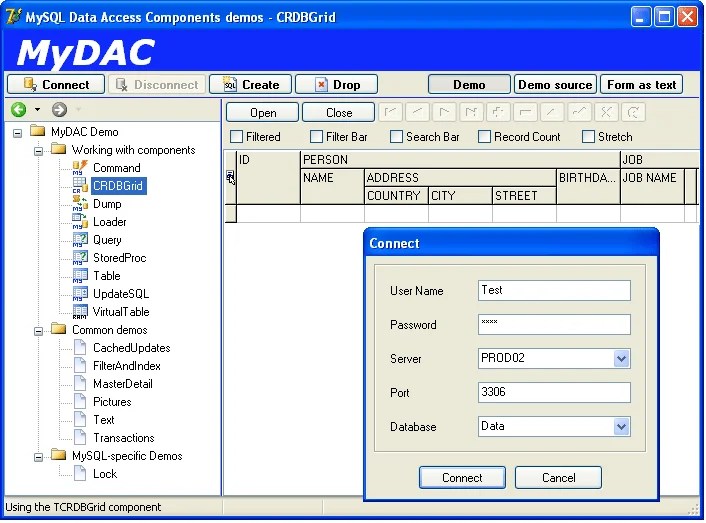Image resolution: width=706 pixels, height=523 pixels.
Task: Open the Server dropdown list
Action: pyautogui.click(x=621, y=359)
